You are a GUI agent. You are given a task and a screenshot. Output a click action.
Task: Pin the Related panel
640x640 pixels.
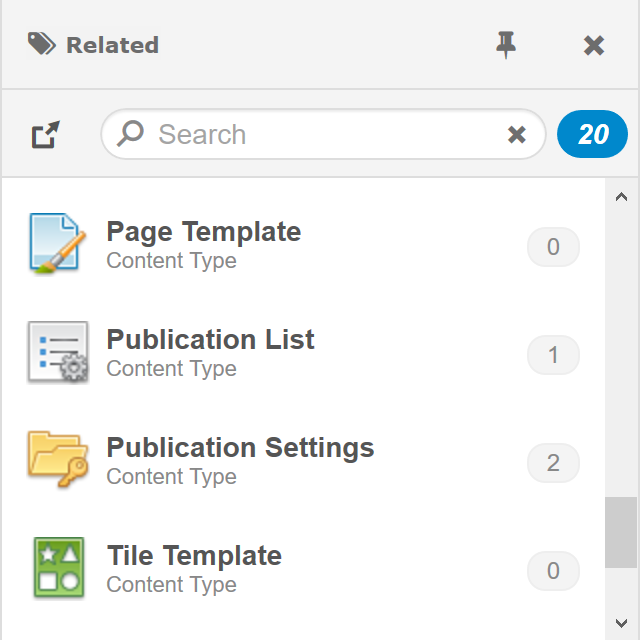tap(507, 44)
